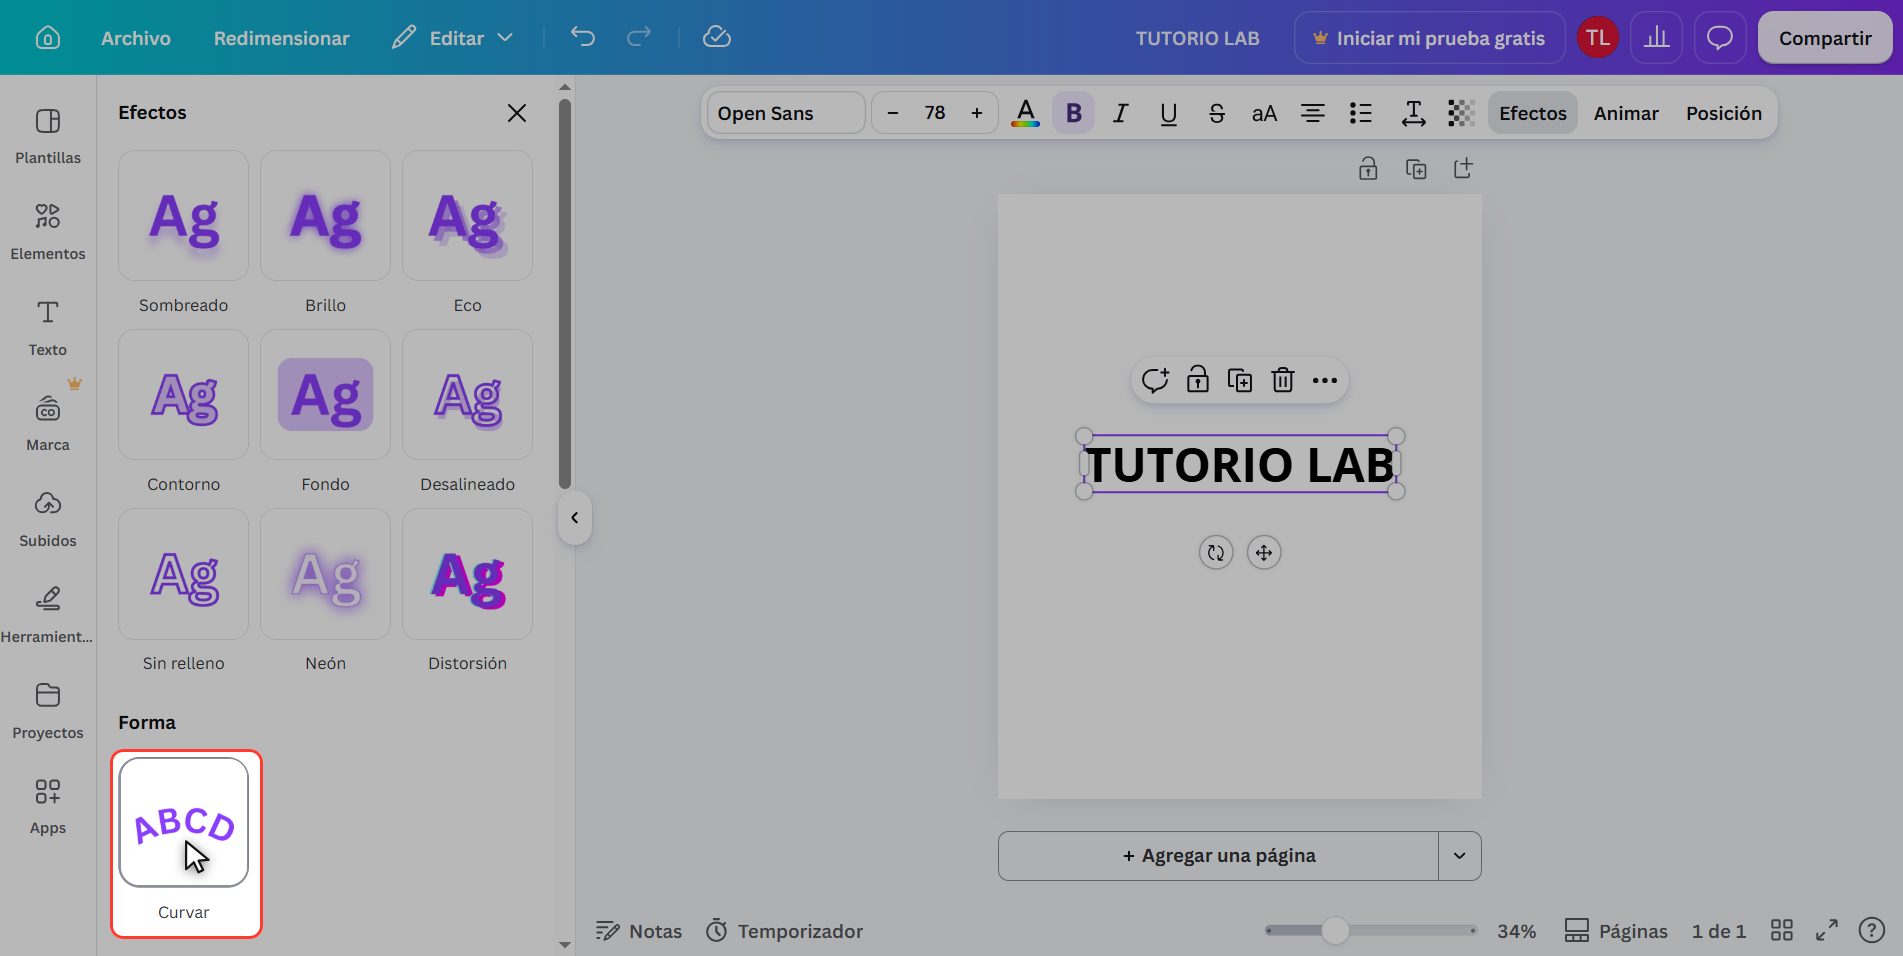Apply the Contorno text effect
Screen dimensions: 1903x956
(183, 395)
